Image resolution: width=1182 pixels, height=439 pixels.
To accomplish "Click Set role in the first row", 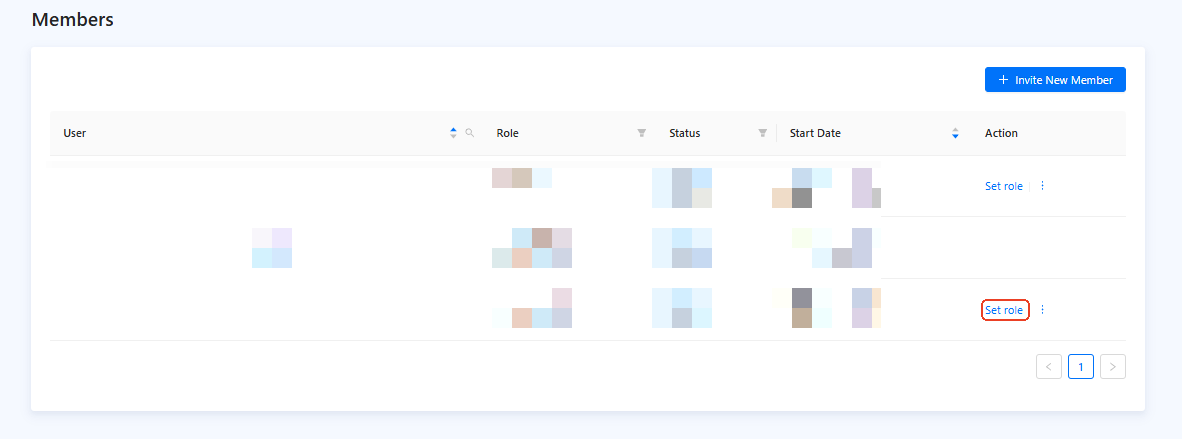I will [1003, 186].
